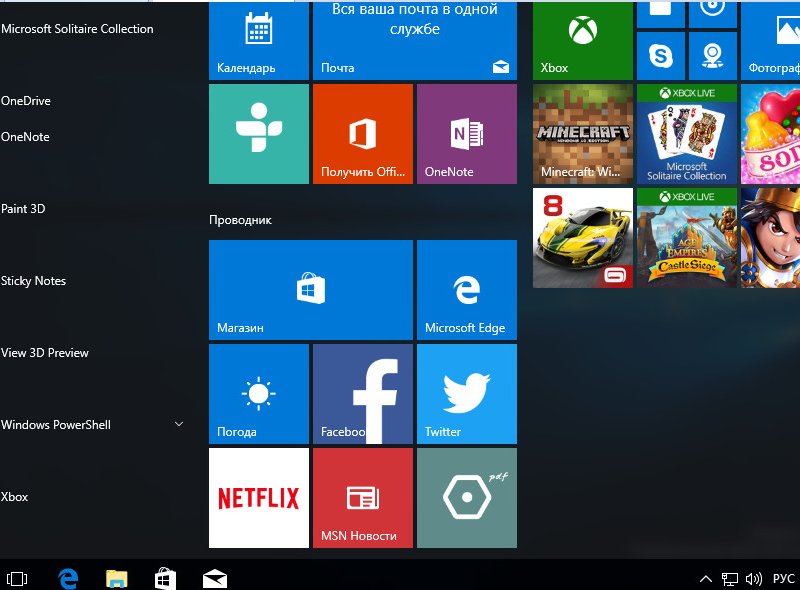The width and height of the screenshot is (800, 590).
Task: Open the Microsoft Solitaire Collection tile
Action: coord(687,134)
